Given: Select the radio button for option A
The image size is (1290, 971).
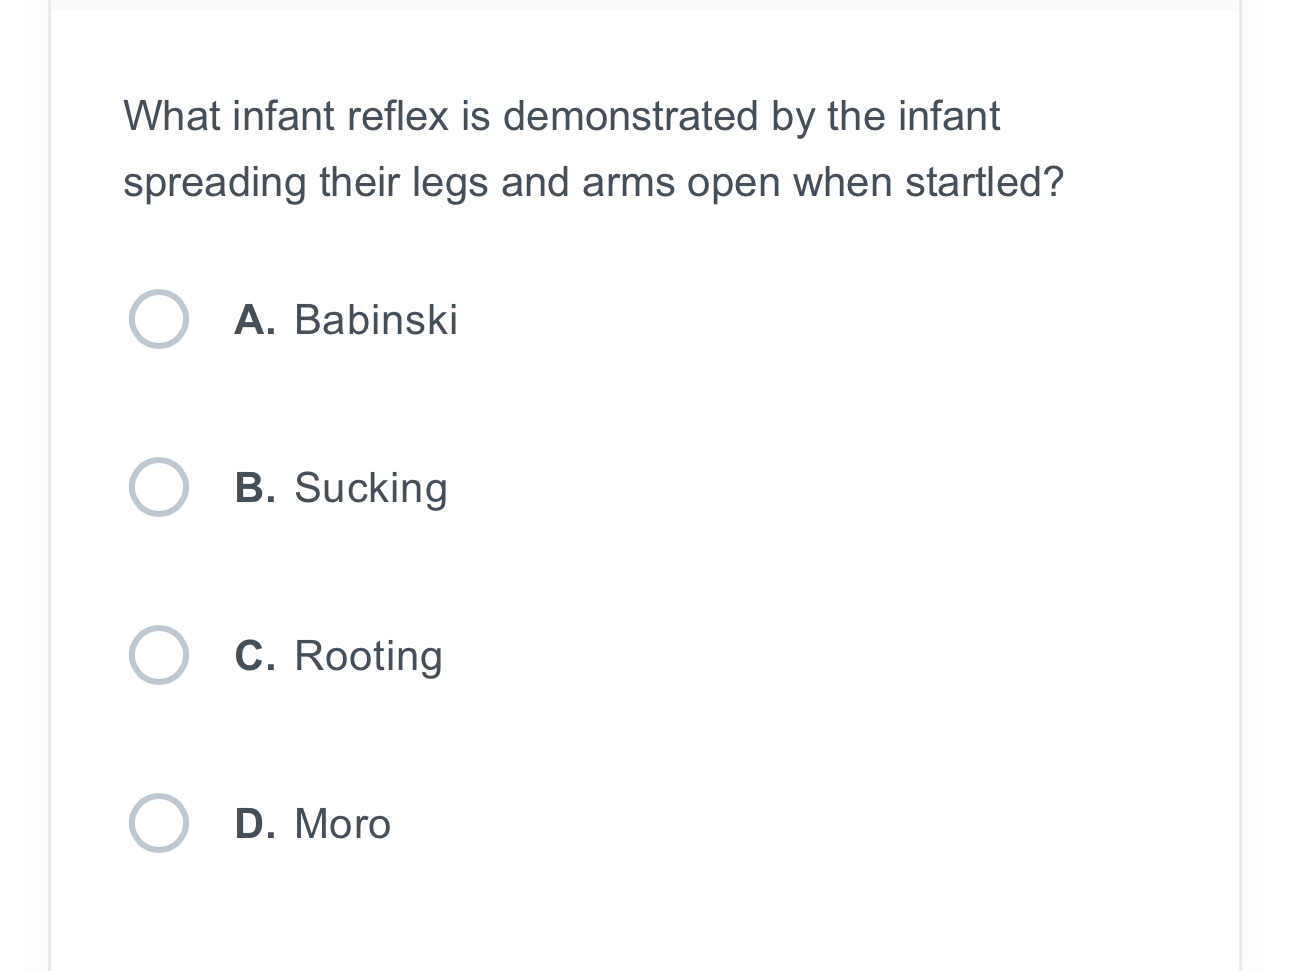Looking at the screenshot, I should tap(159, 319).
